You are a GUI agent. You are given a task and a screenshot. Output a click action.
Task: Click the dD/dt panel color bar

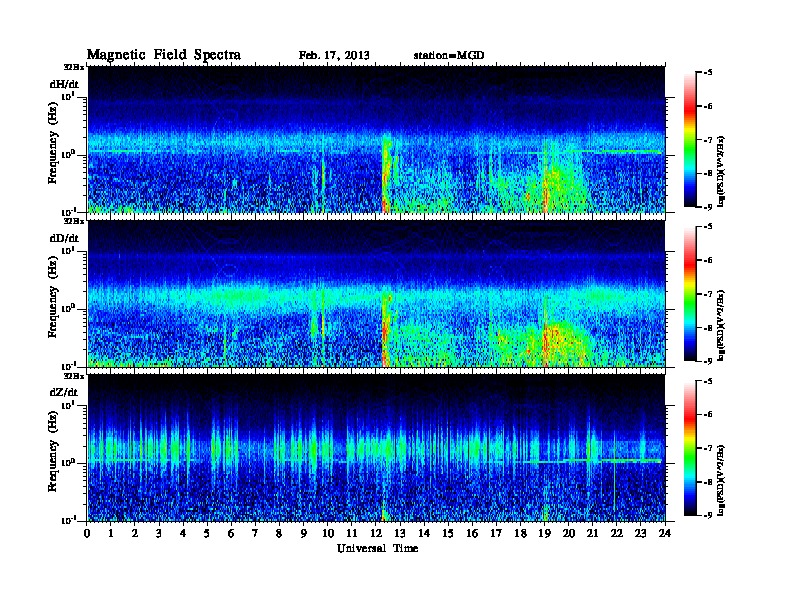click(690, 294)
